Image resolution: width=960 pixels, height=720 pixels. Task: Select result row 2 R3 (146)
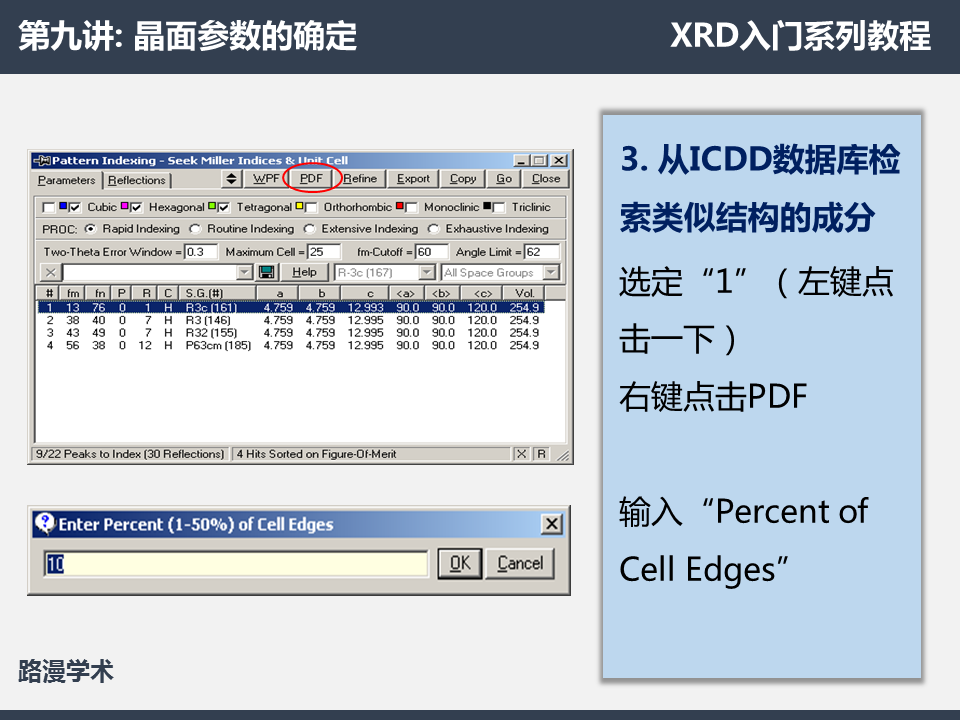point(291,320)
